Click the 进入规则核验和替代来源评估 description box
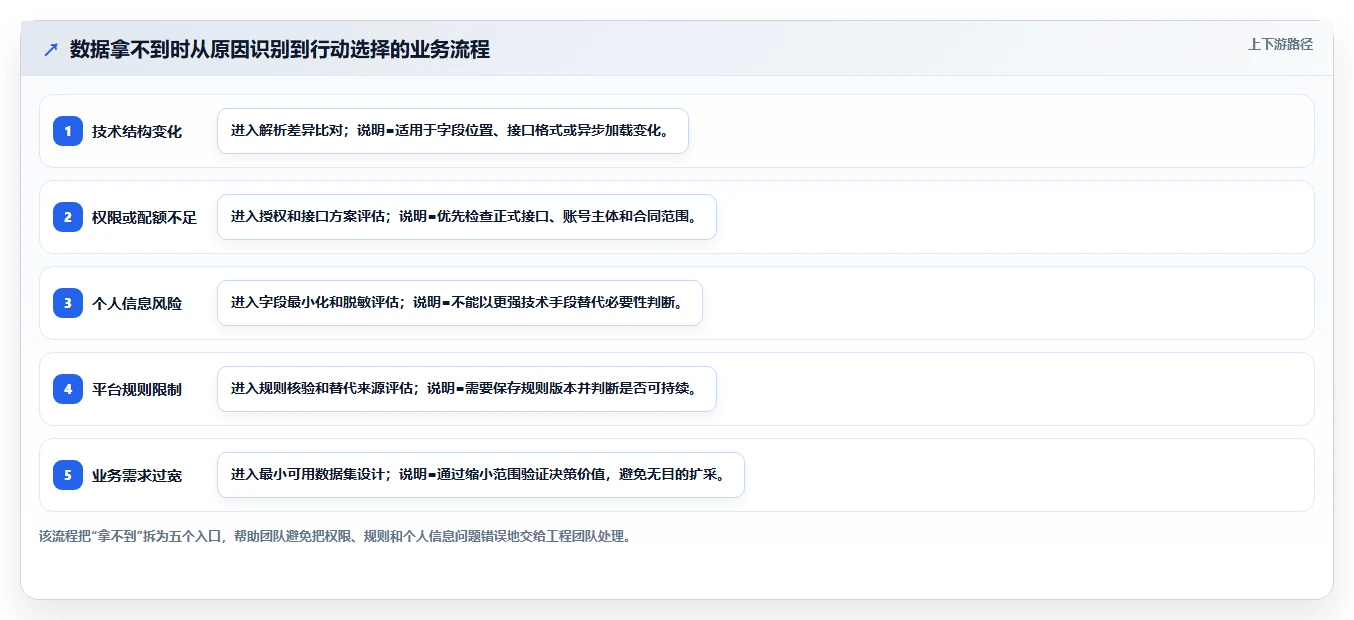The image size is (1354, 620). 467,389
